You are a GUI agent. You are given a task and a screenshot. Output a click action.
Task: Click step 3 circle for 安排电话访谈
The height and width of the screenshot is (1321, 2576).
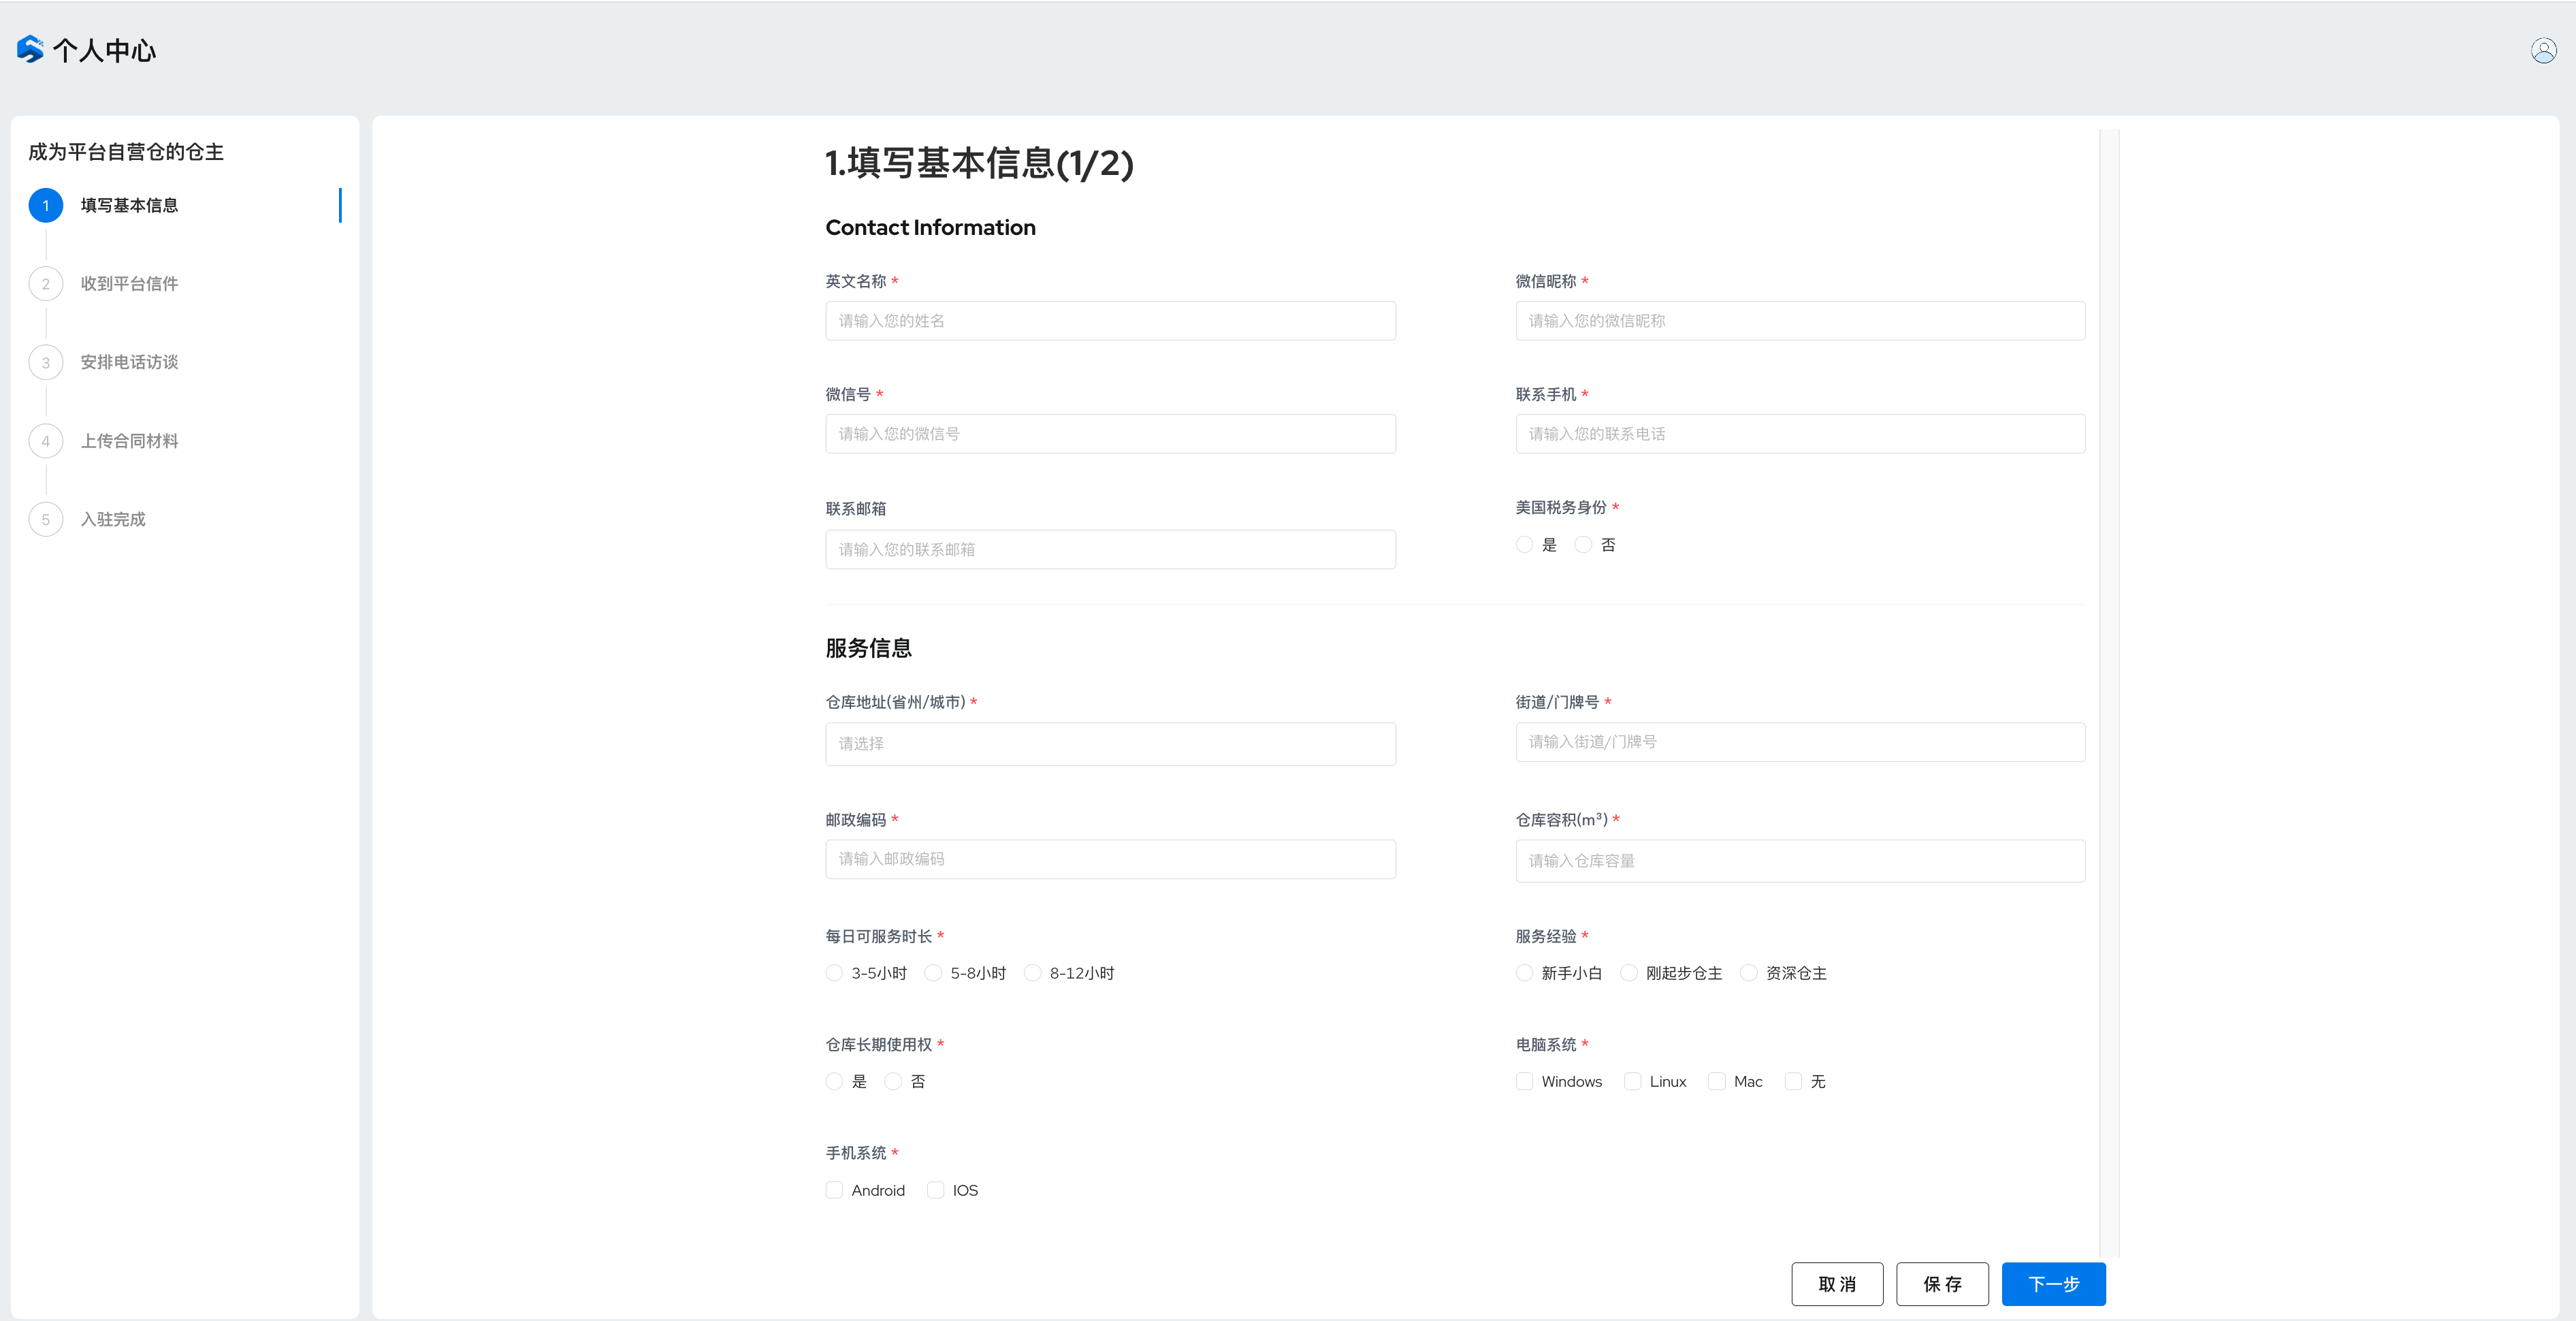click(x=46, y=362)
